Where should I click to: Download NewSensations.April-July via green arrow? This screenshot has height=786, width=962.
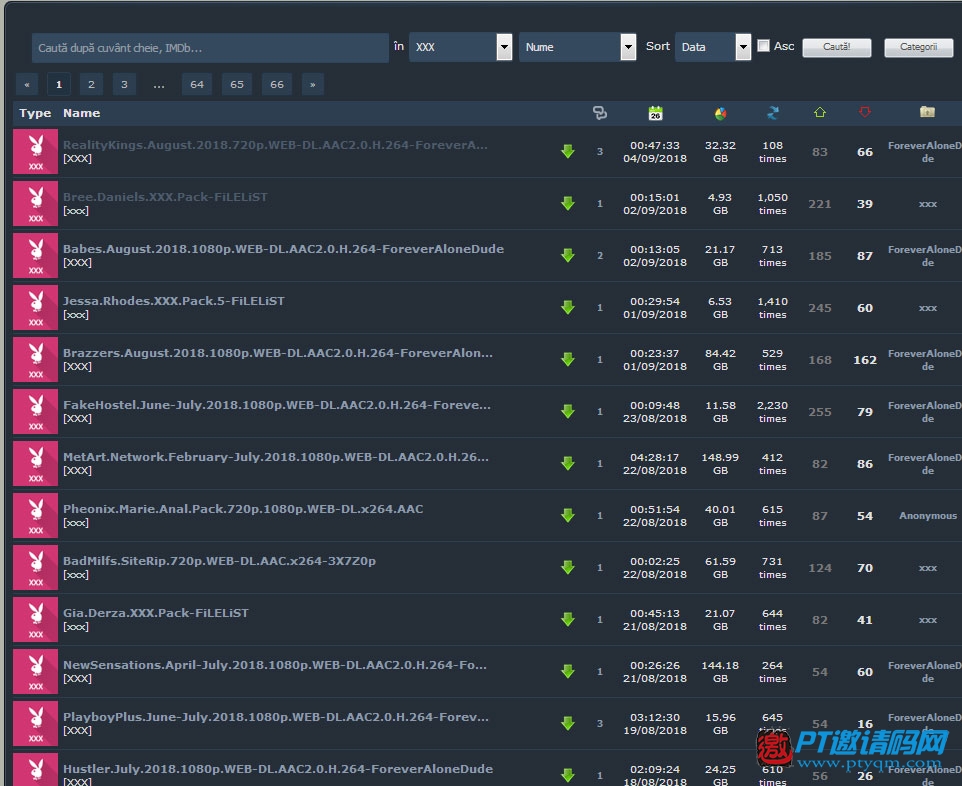(x=568, y=671)
